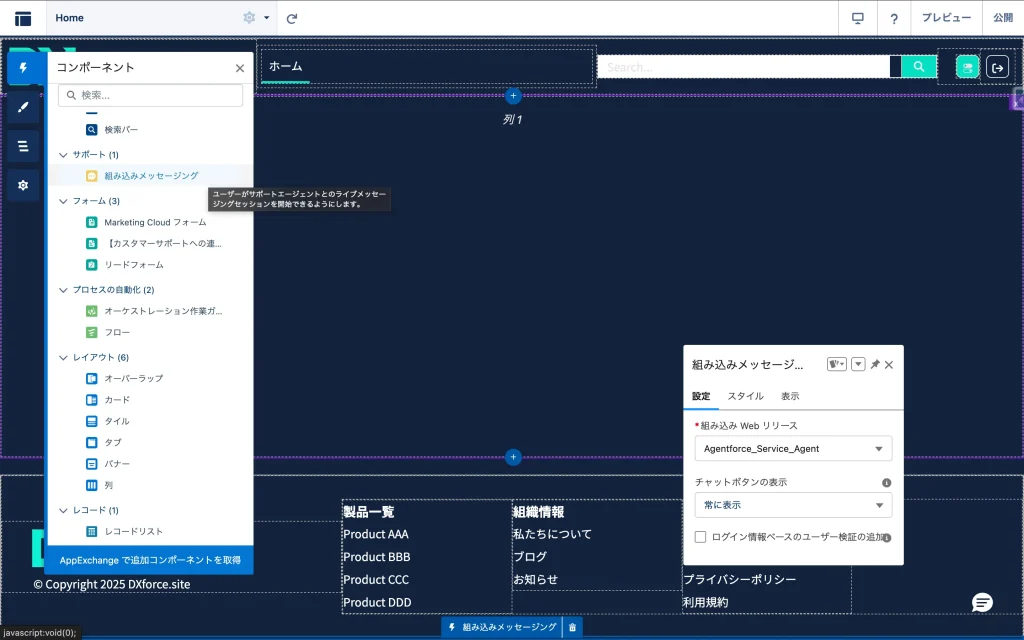Open the Components lightning bolt sidebar icon
1024x640 pixels.
(x=23, y=68)
